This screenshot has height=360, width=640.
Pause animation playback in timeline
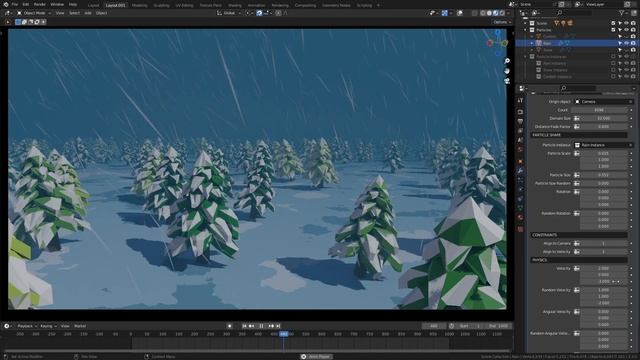pyautogui.click(x=261, y=326)
